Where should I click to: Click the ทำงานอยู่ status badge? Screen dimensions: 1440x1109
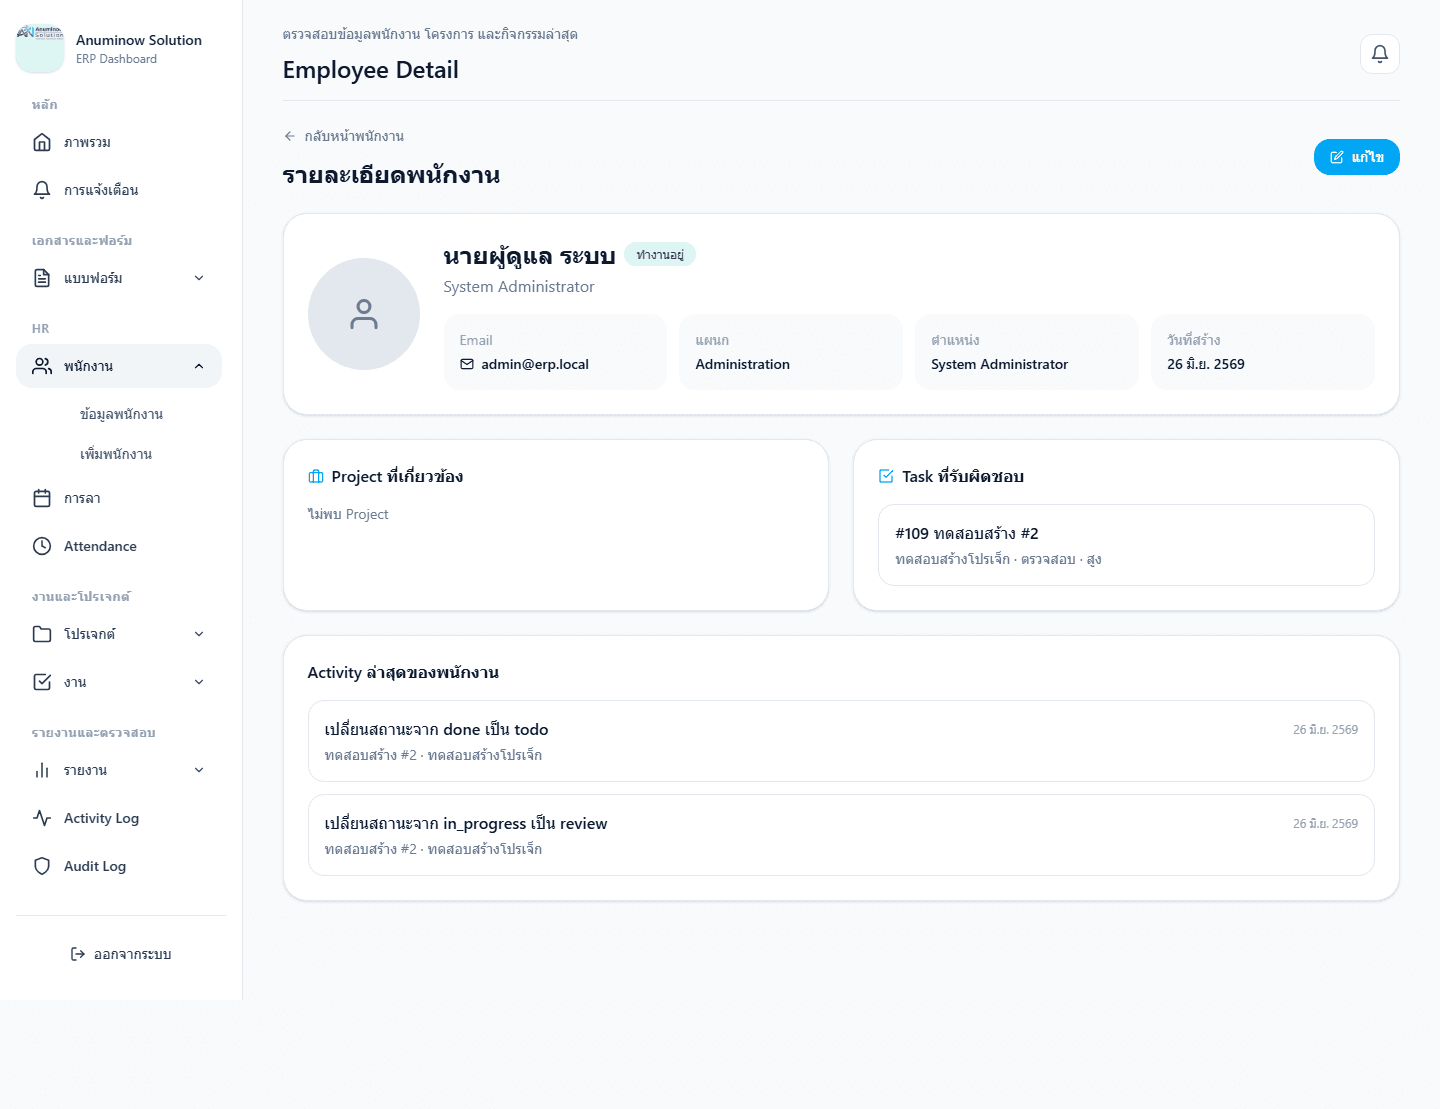click(660, 255)
